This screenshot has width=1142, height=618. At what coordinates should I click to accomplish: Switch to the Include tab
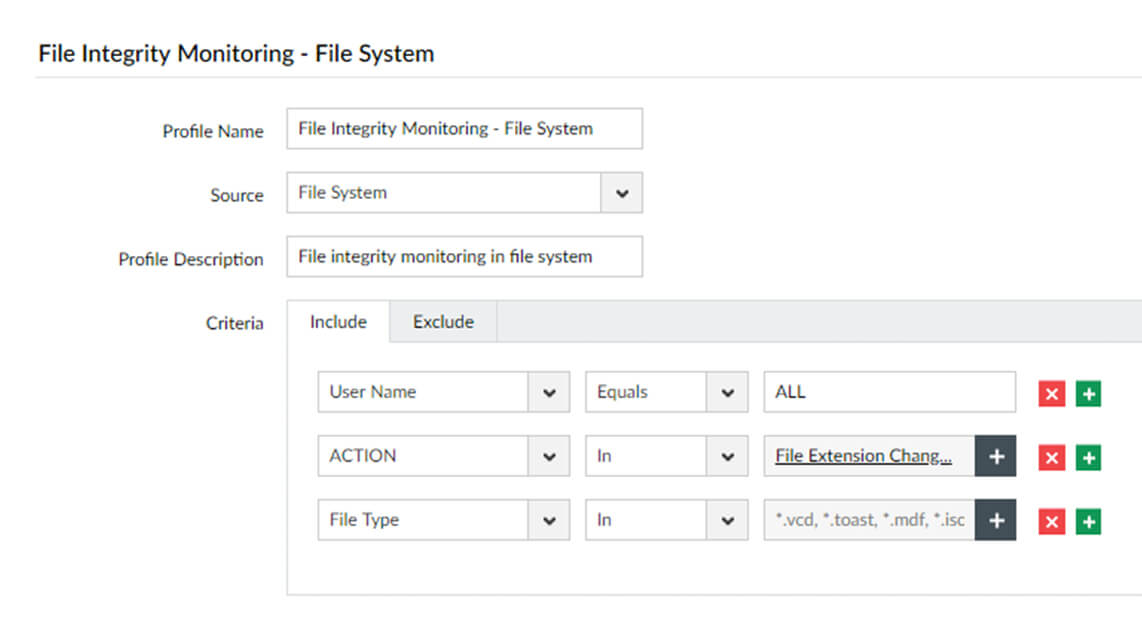[338, 322]
